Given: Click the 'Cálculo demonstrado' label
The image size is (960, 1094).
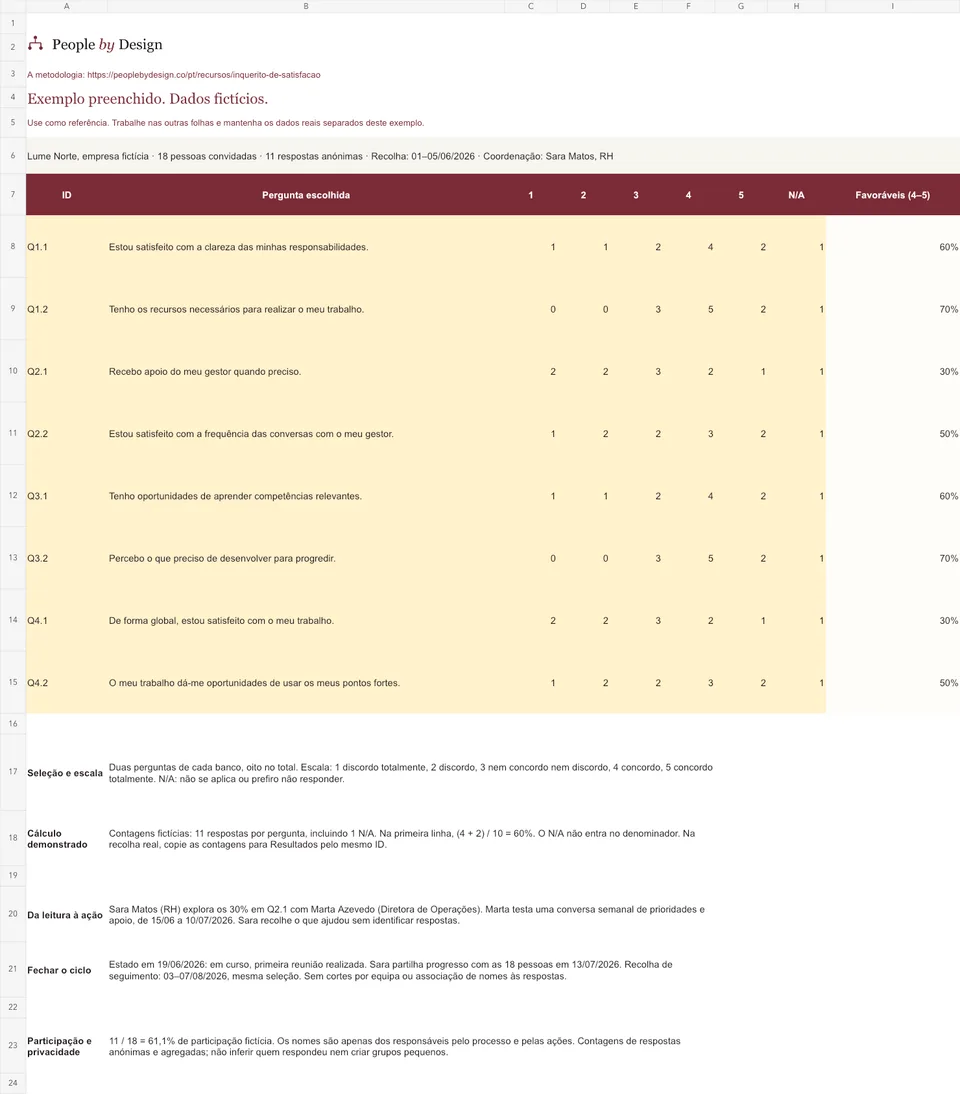Looking at the screenshot, I should click(x=57, y=839).
